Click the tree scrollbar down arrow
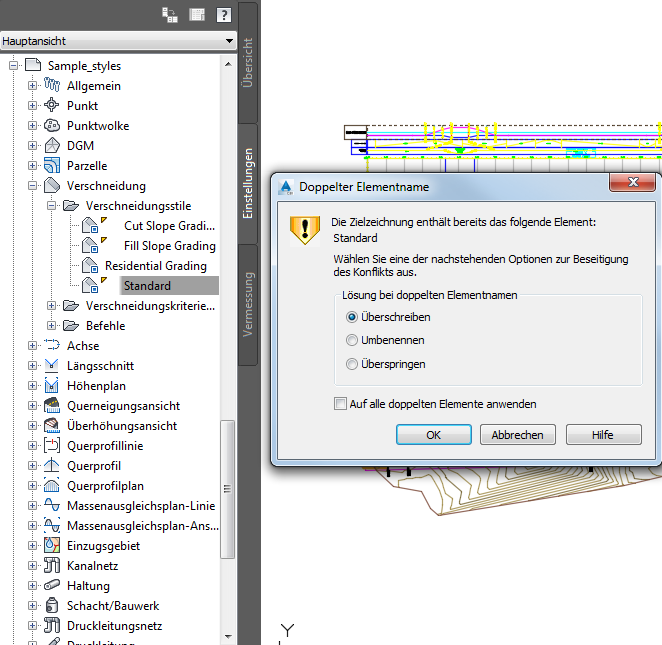 (x=228, y=637)
